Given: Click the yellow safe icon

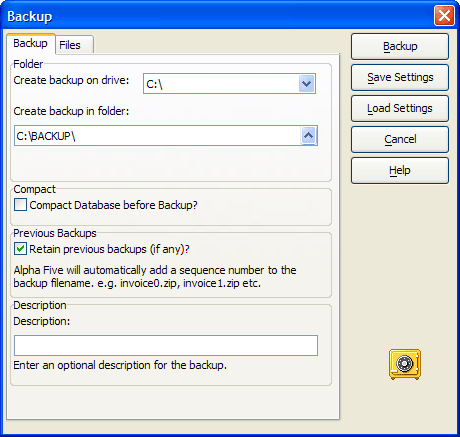Looking at the screenshot, I should 405,364.
